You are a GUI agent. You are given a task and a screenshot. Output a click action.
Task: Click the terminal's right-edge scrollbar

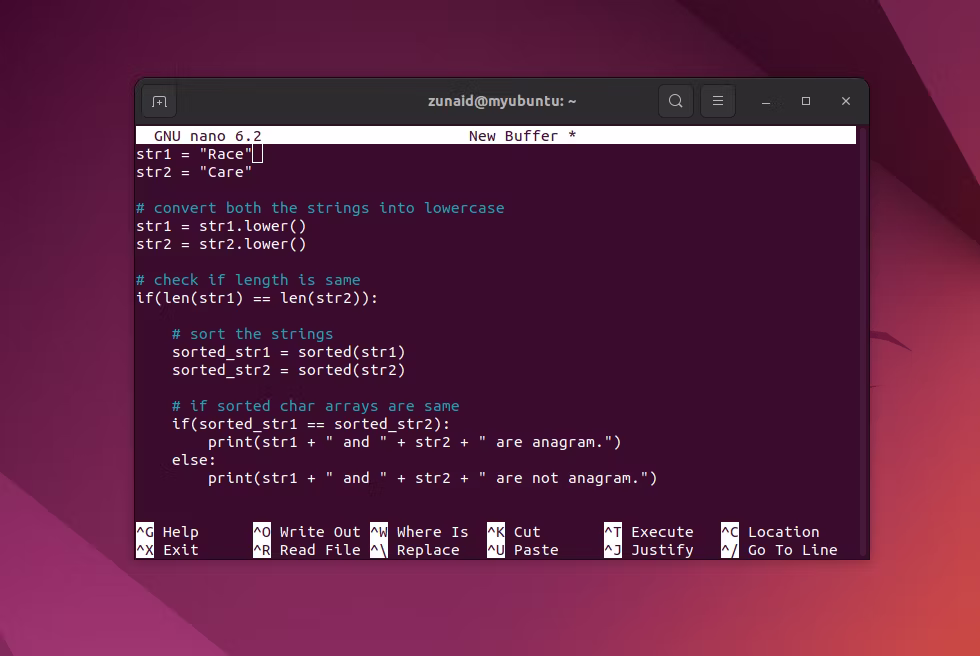[863, 340]
